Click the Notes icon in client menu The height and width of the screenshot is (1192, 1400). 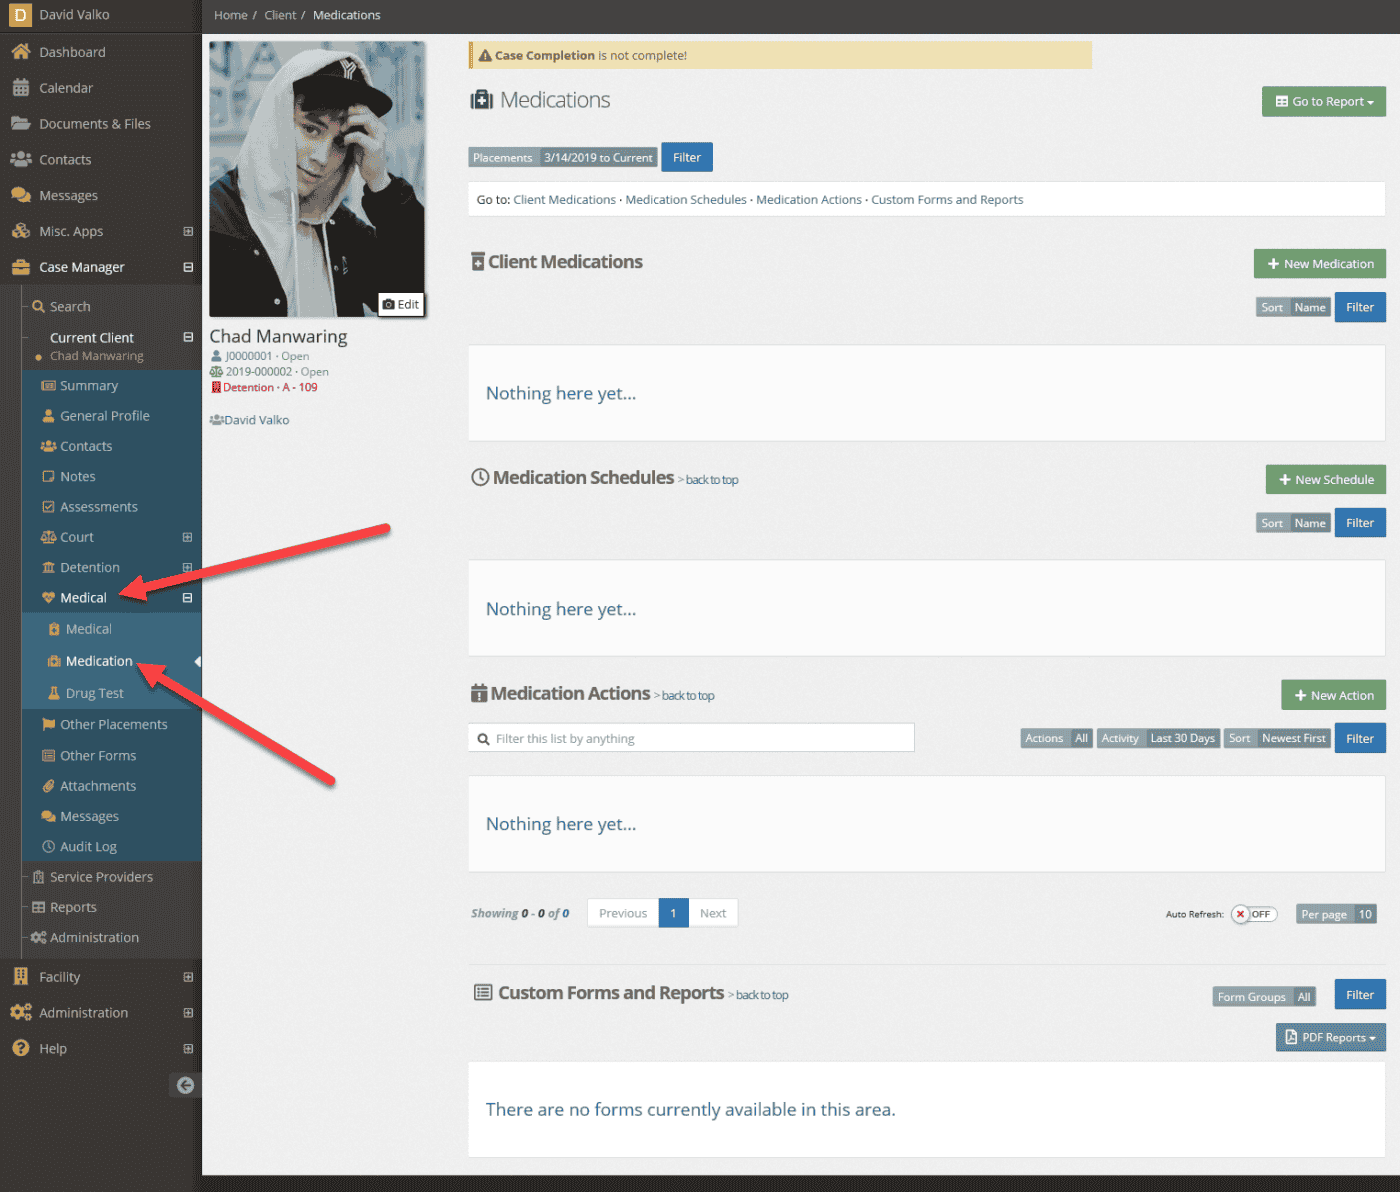coord(48,477)
